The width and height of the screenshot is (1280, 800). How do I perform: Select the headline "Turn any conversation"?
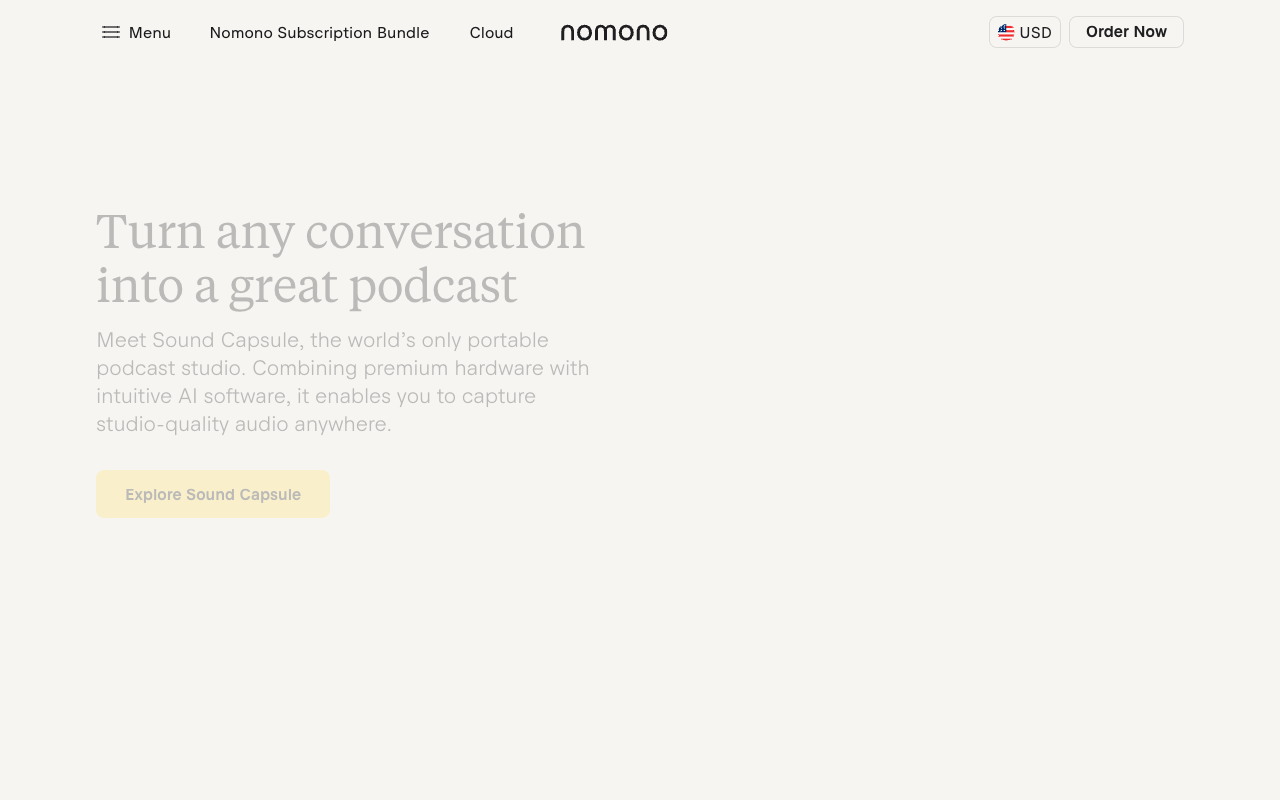[x=340, y=231]
